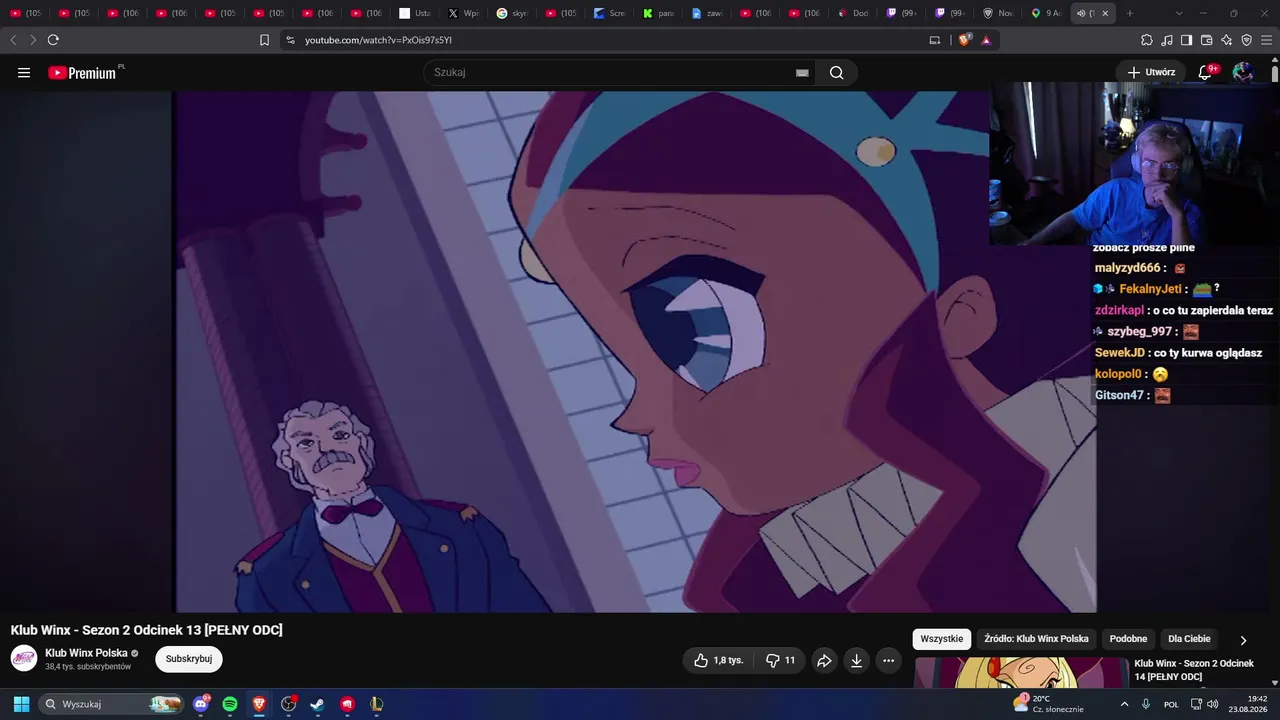Open the on-screen keyboard in search box

pos(802,73)
